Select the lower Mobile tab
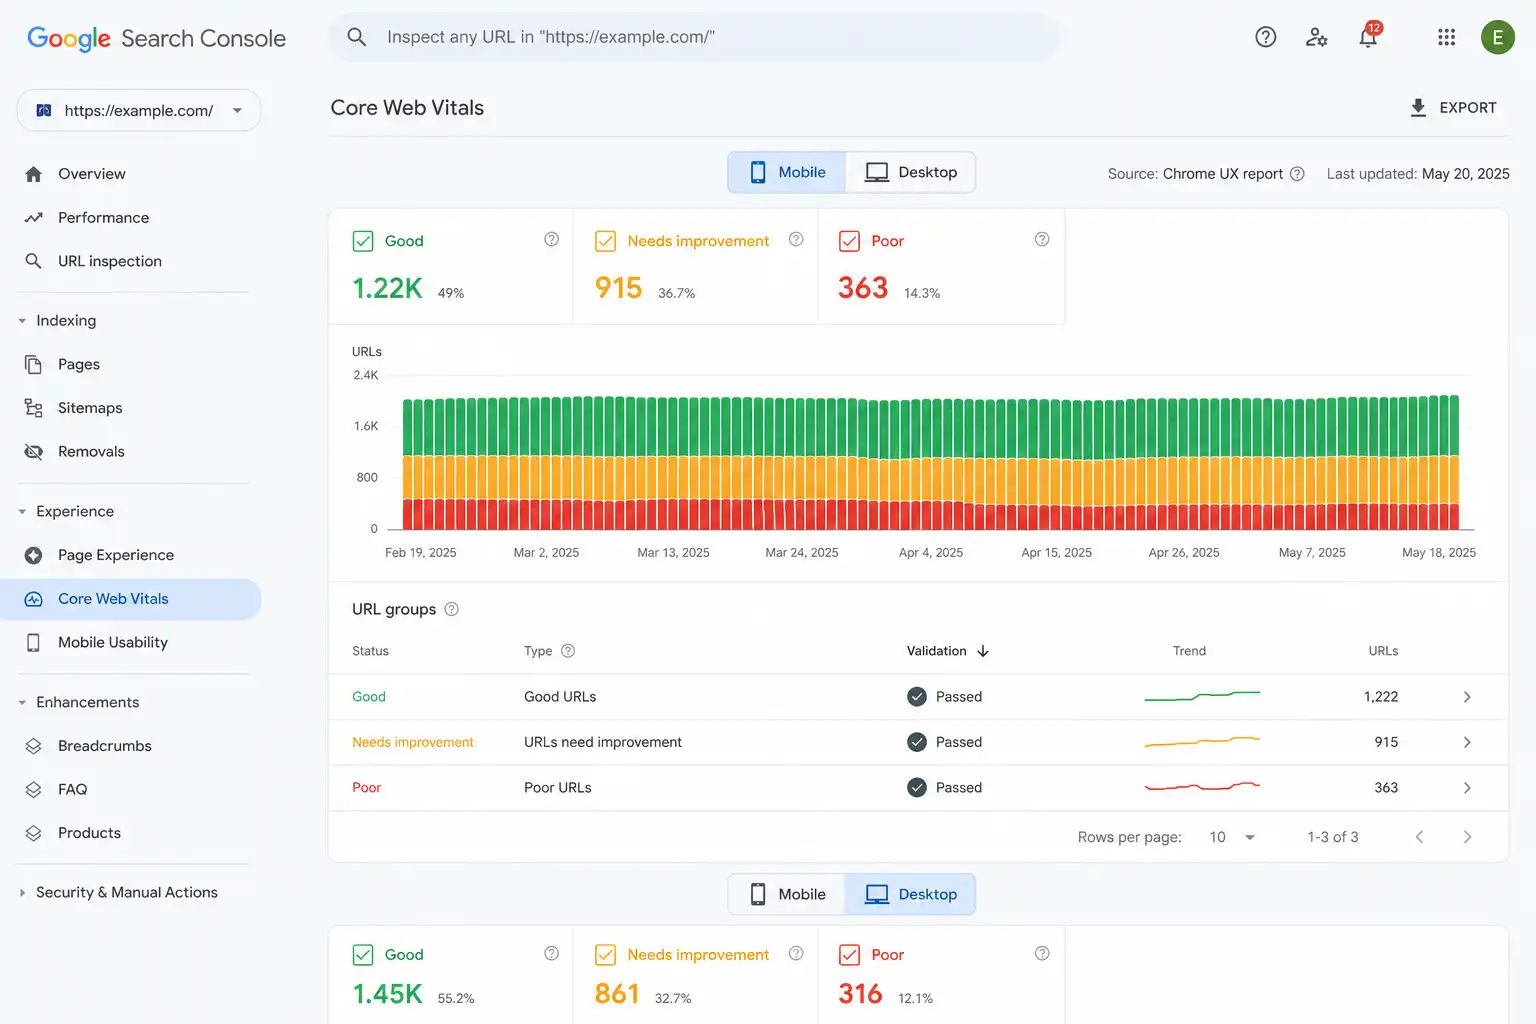Viewport: 1536px width, 1024px height. click(787, 894)
